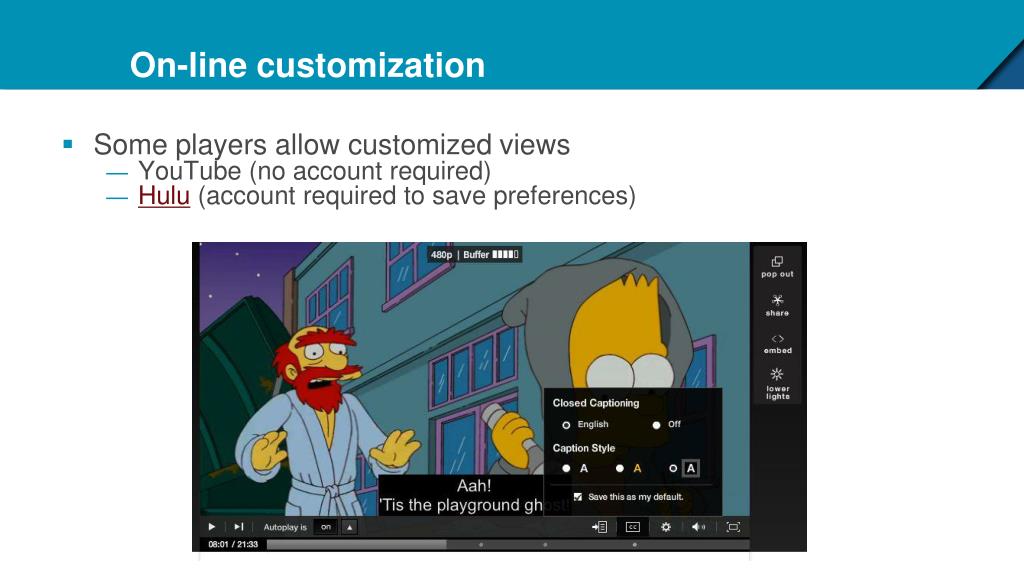Click the Closed Captioning heading

pos(596,403)
